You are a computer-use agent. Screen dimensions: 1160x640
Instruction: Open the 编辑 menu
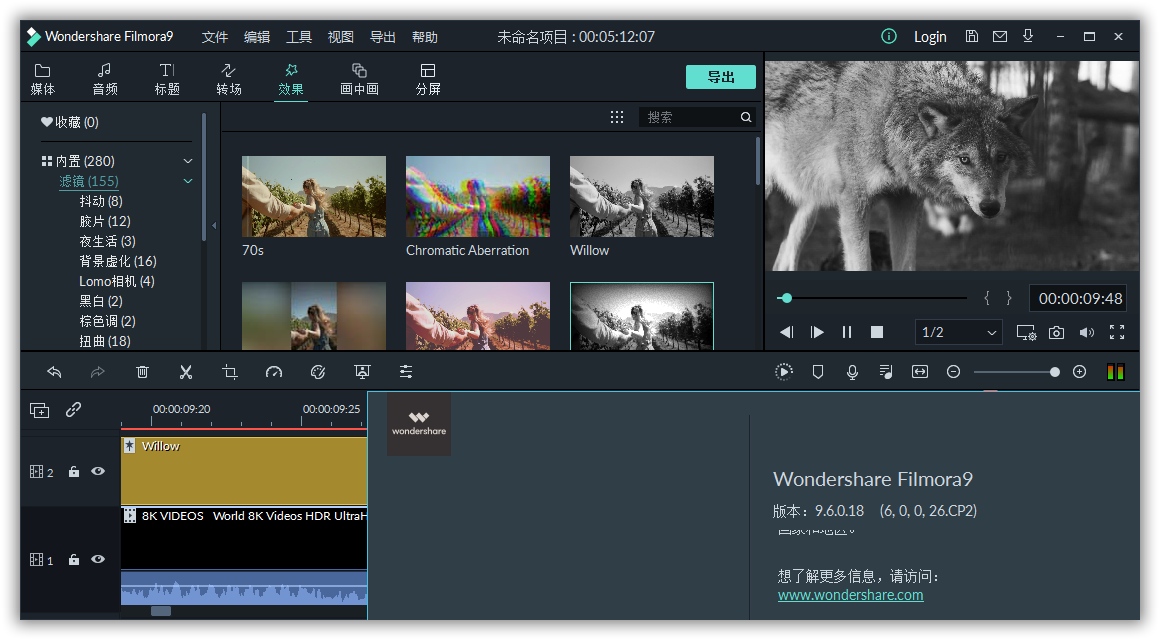tap(257, 37)
